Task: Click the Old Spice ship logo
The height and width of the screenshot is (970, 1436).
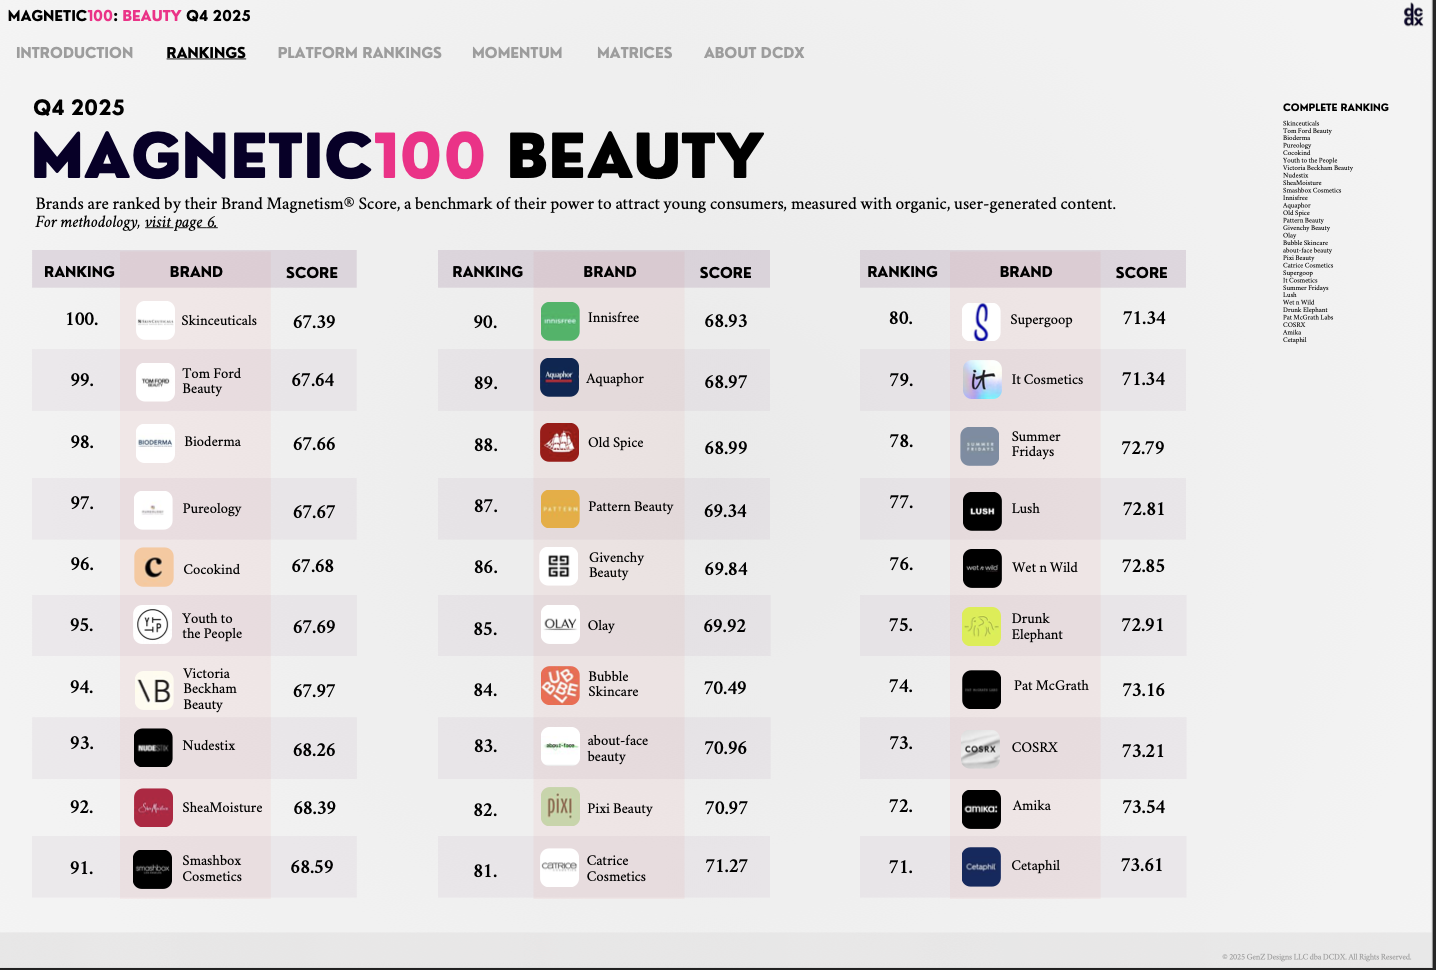Action: pos(560,442)
